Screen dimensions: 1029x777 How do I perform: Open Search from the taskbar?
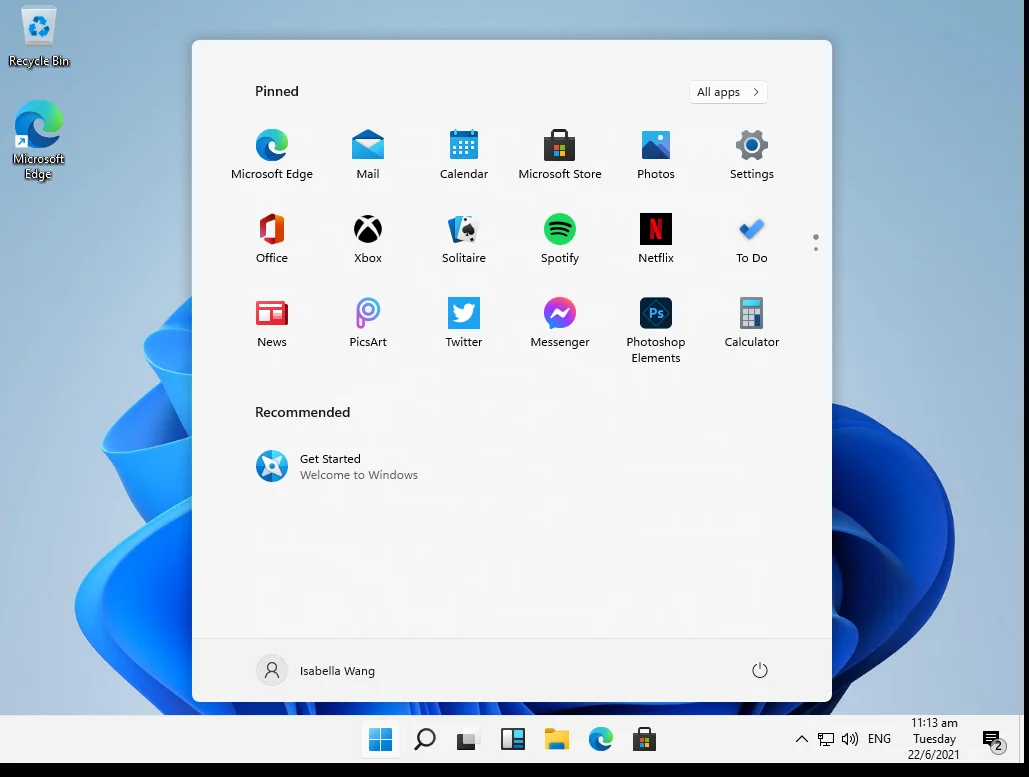click(424, 739)
